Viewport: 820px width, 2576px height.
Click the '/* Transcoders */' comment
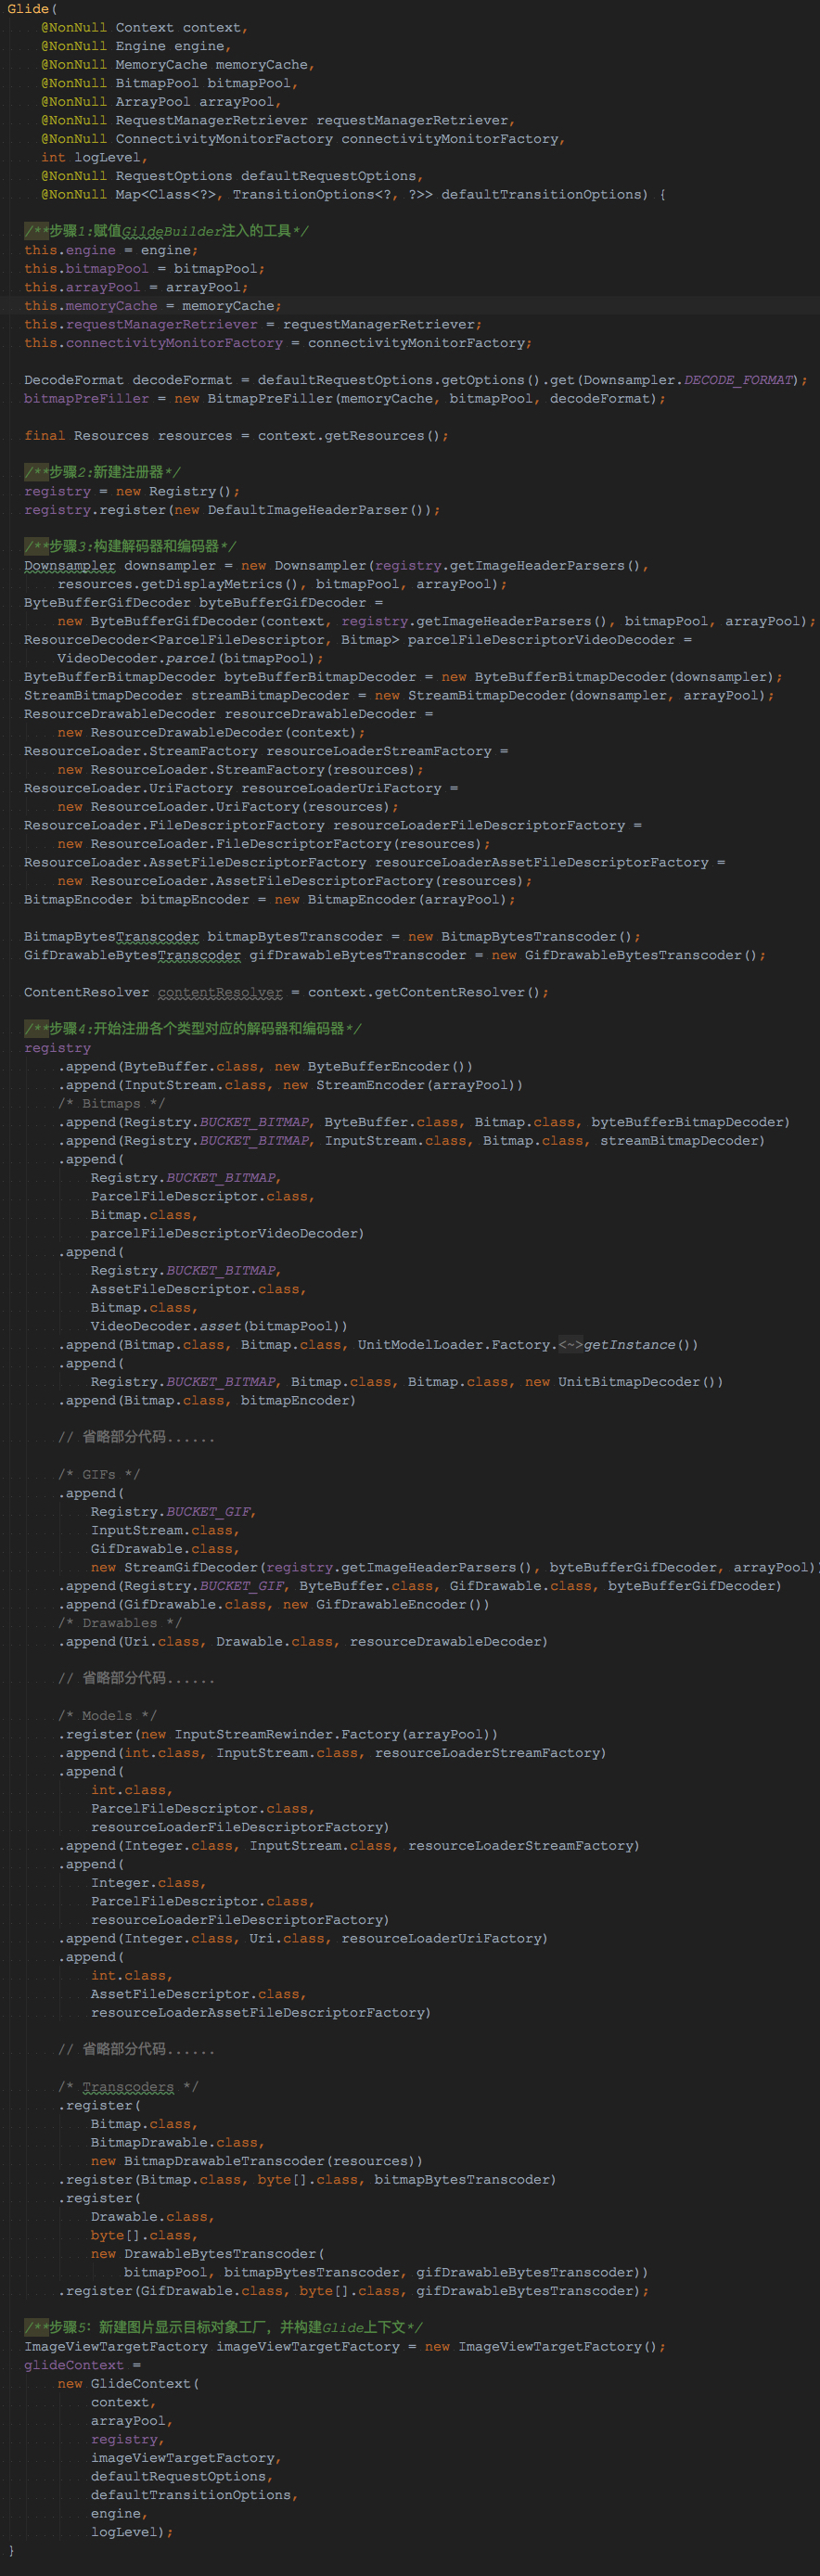pyautogui.click(x=128, y=2086)
